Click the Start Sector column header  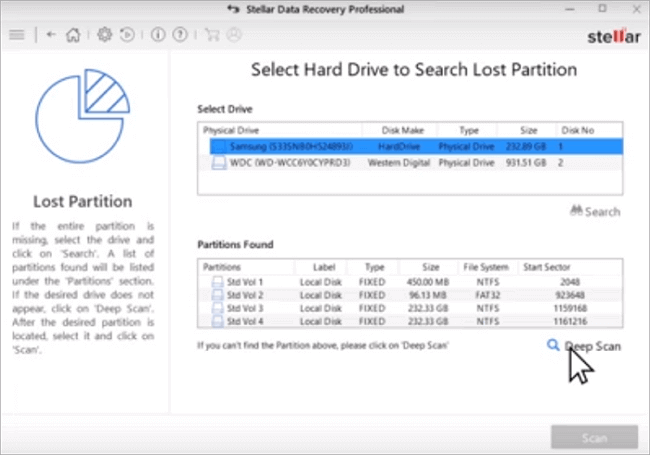click(546, 268)
